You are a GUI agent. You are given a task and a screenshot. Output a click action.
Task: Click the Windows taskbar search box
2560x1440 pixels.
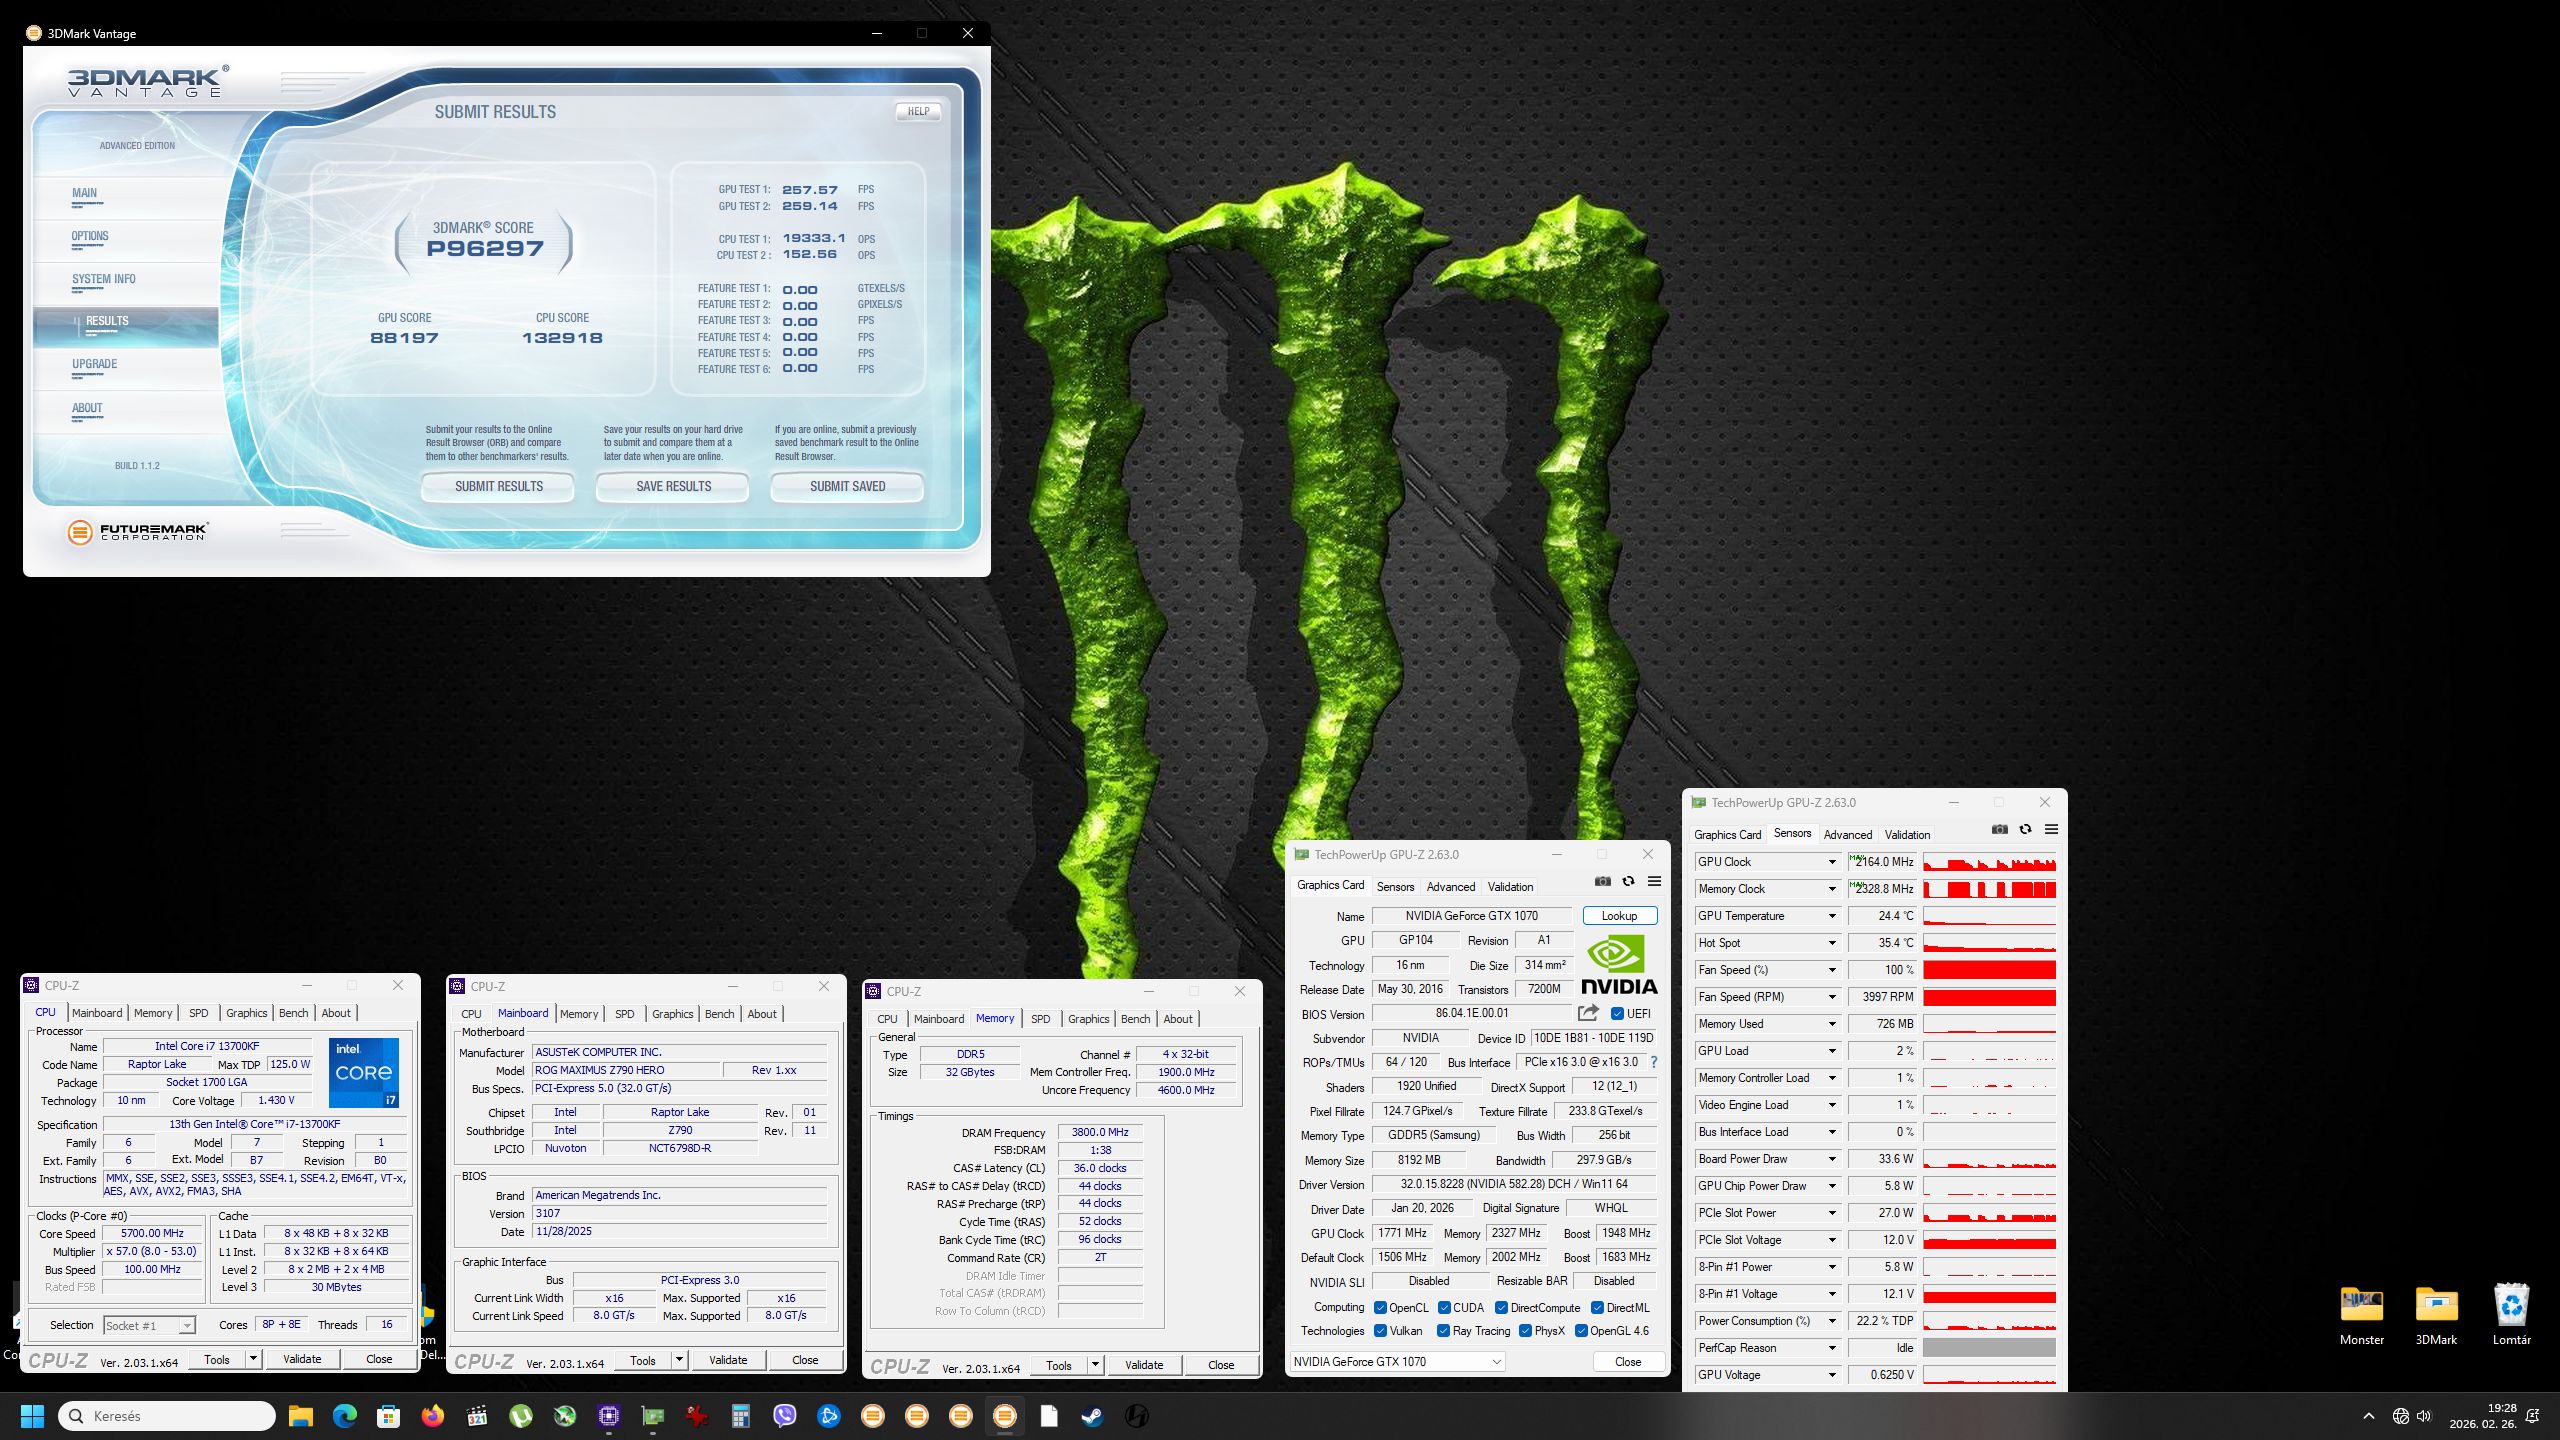tap(167, 1416)
